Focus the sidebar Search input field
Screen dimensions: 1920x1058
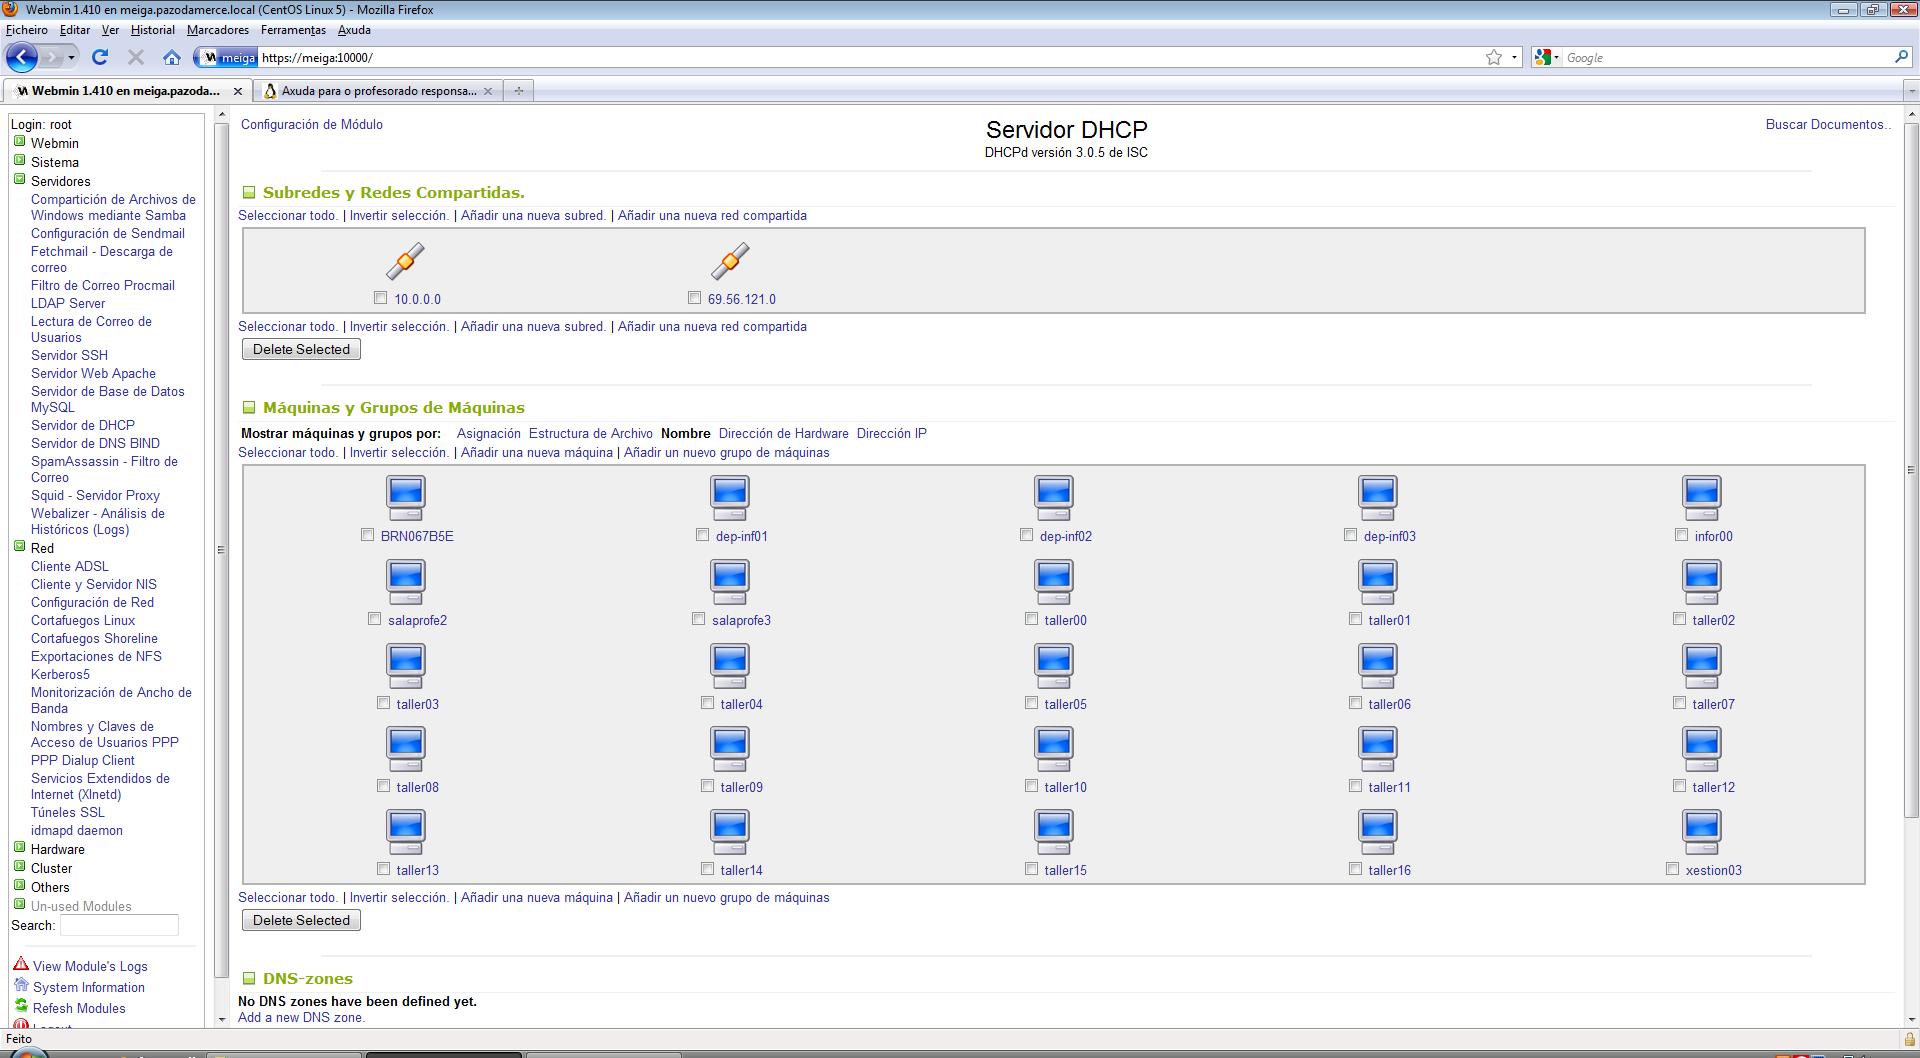(119, 926)
